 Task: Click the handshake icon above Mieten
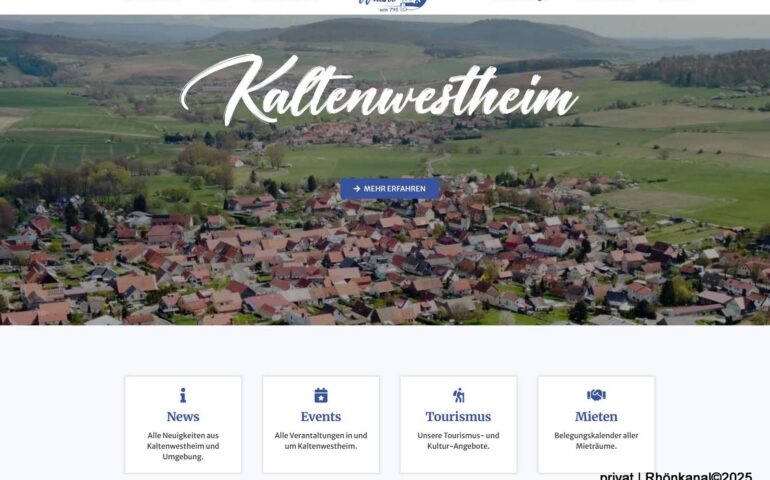[596, 395]
